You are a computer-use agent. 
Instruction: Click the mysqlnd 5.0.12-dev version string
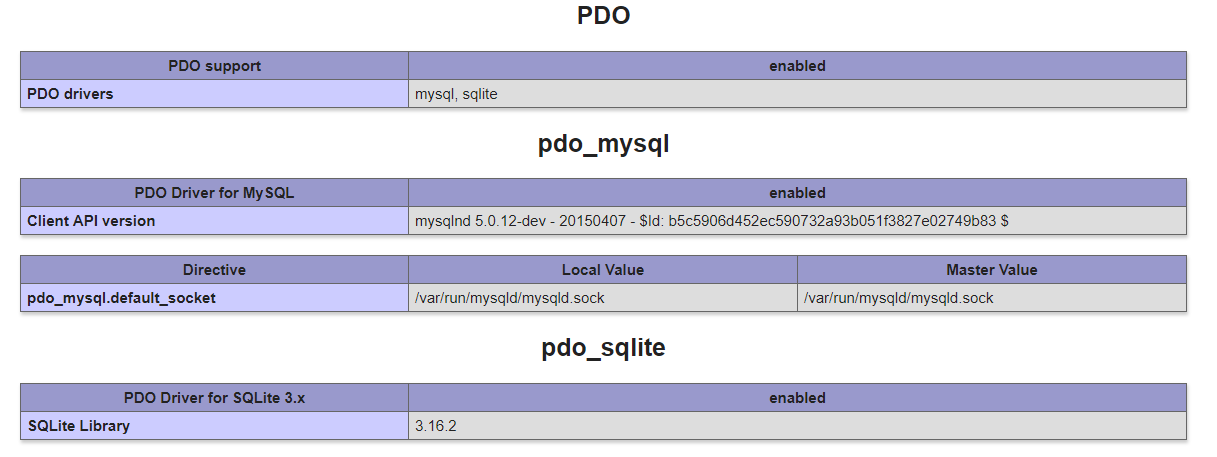click(711, 221)
